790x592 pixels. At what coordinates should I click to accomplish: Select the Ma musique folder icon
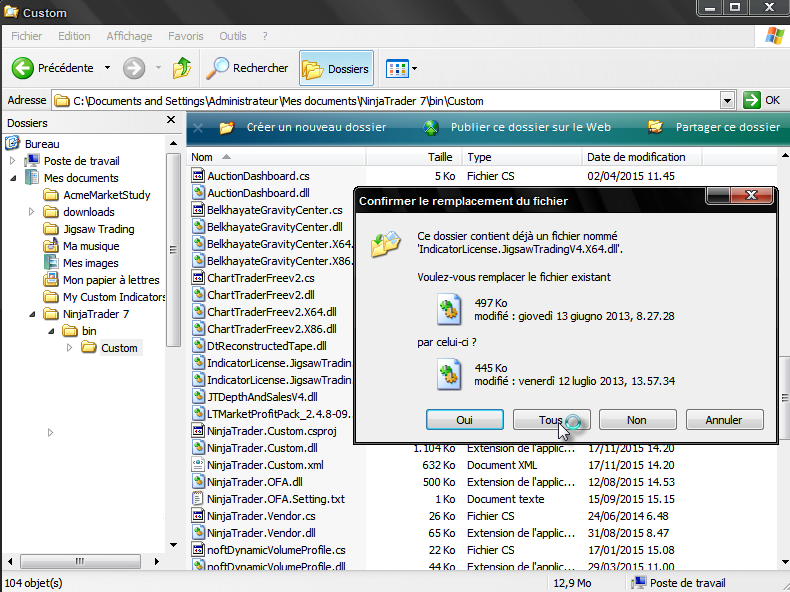[50, 246]
